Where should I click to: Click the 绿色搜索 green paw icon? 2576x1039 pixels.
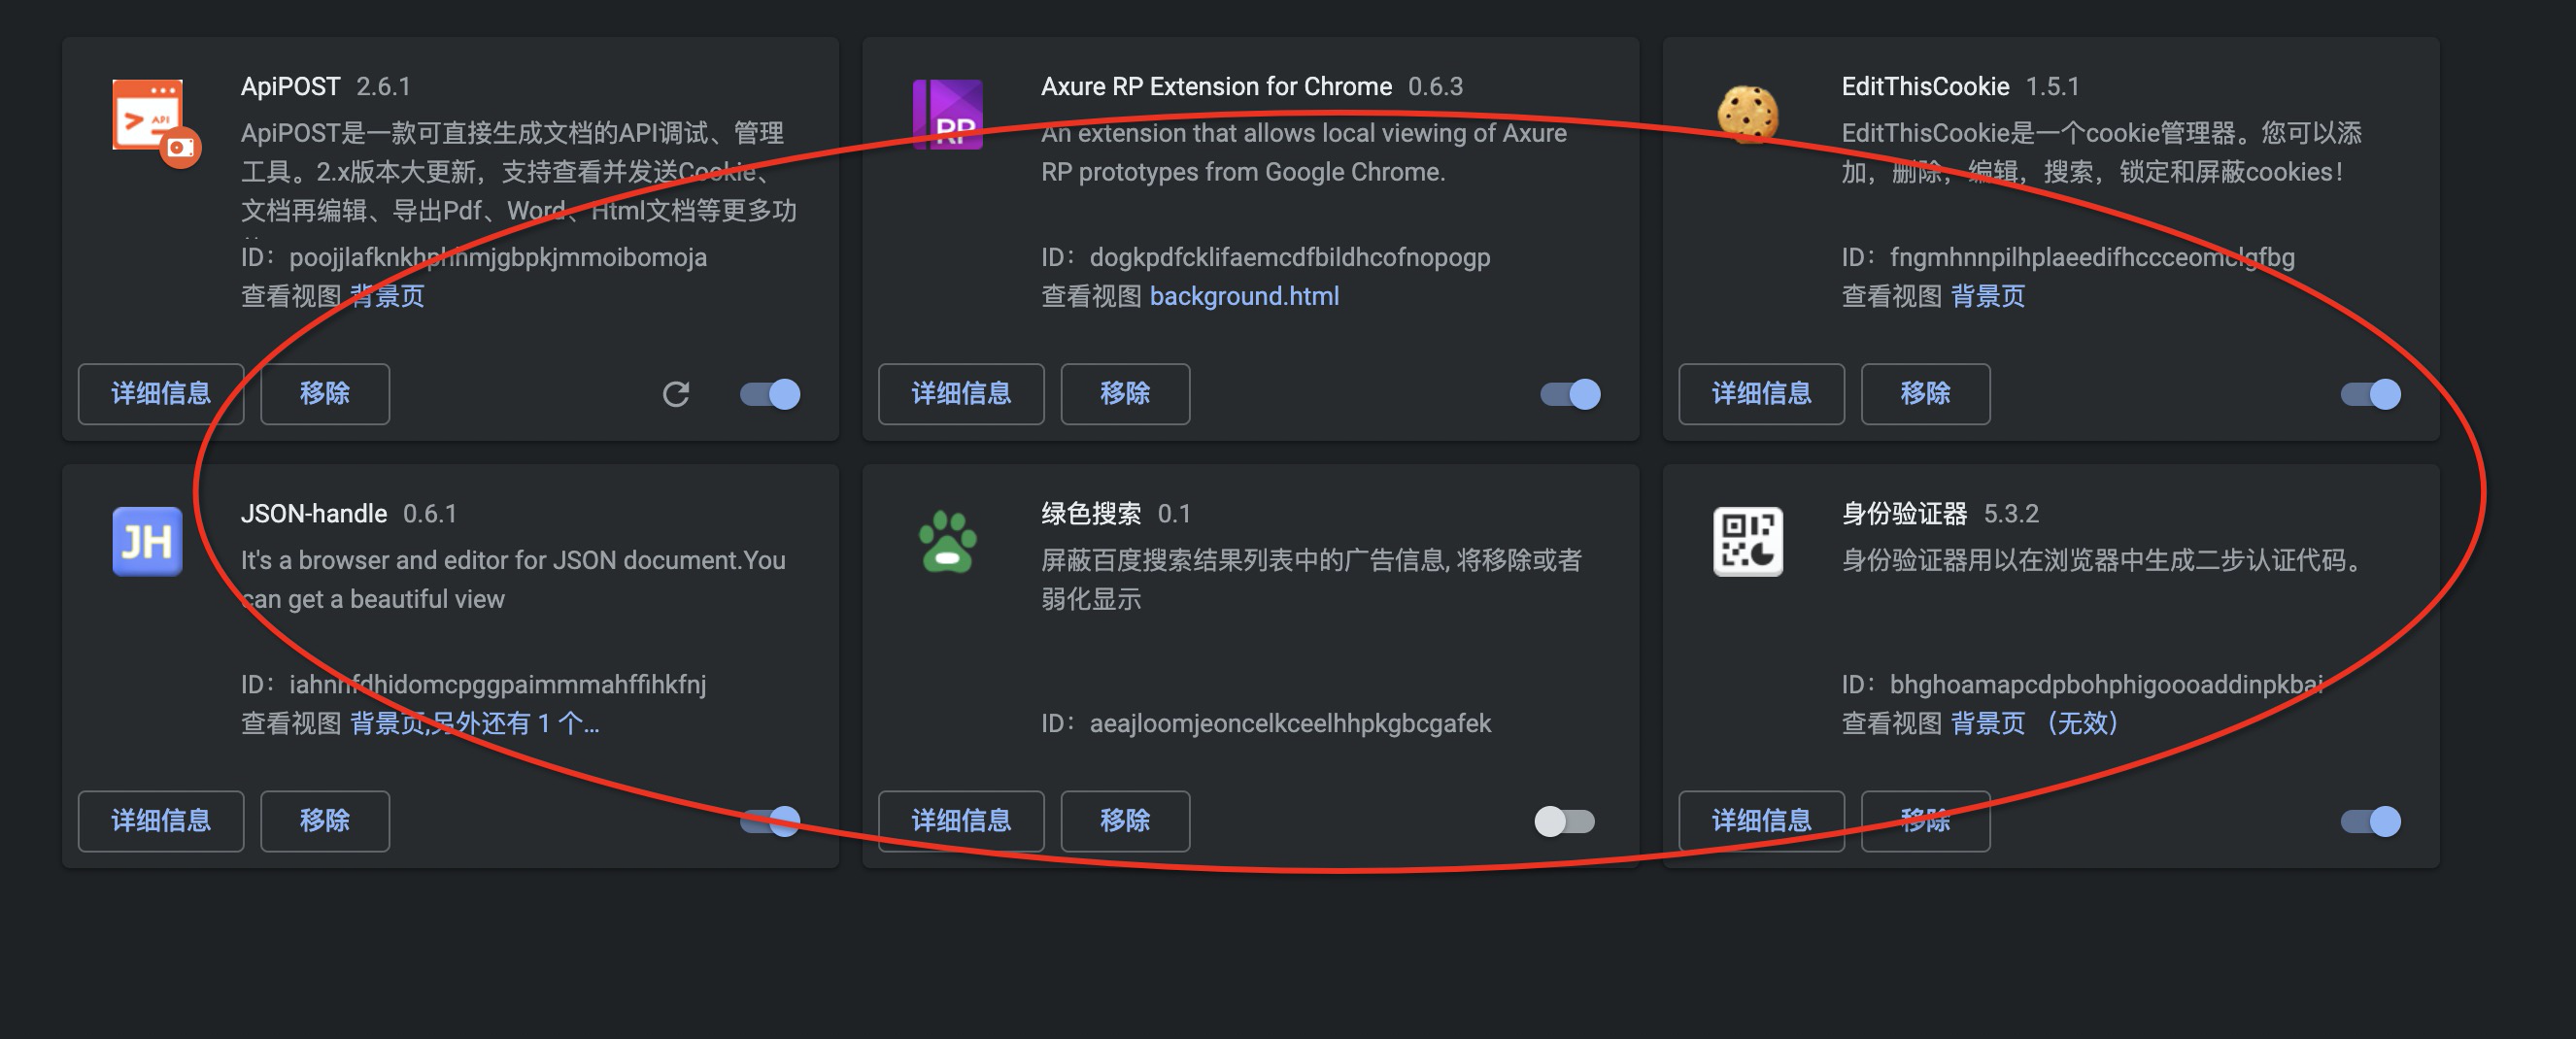click(x=947, y=541)
